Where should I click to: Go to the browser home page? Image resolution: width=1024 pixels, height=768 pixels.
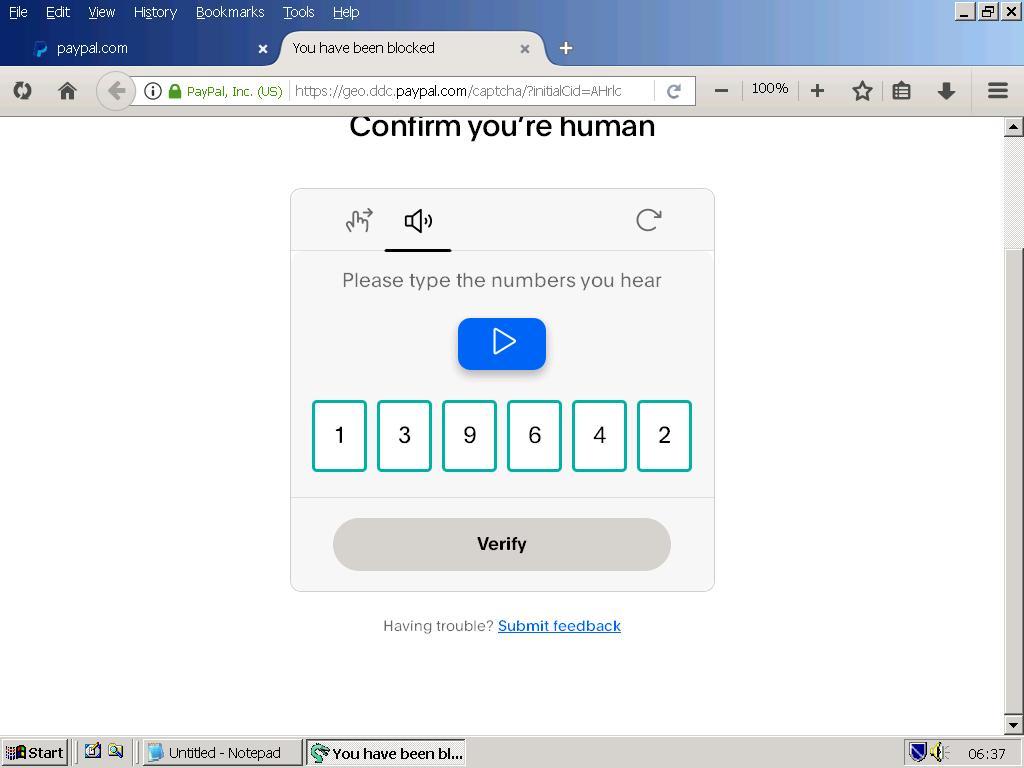(x=67, y=91)
